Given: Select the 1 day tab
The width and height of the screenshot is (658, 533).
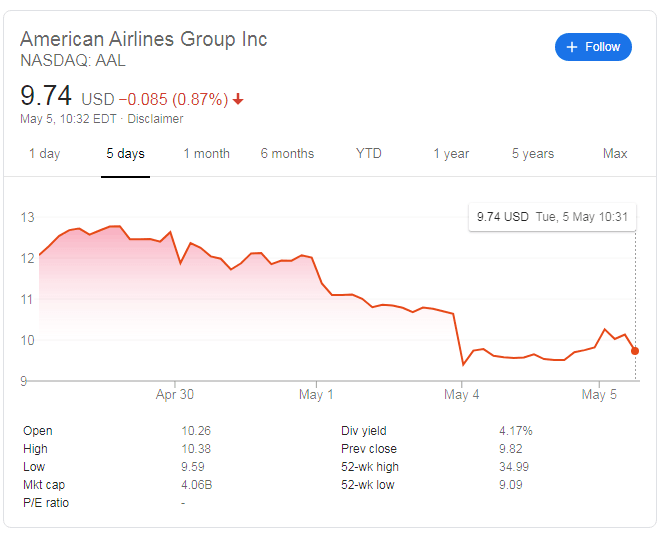Looking at the screenshot, I should pyautogui.click(x=44, y=154).
